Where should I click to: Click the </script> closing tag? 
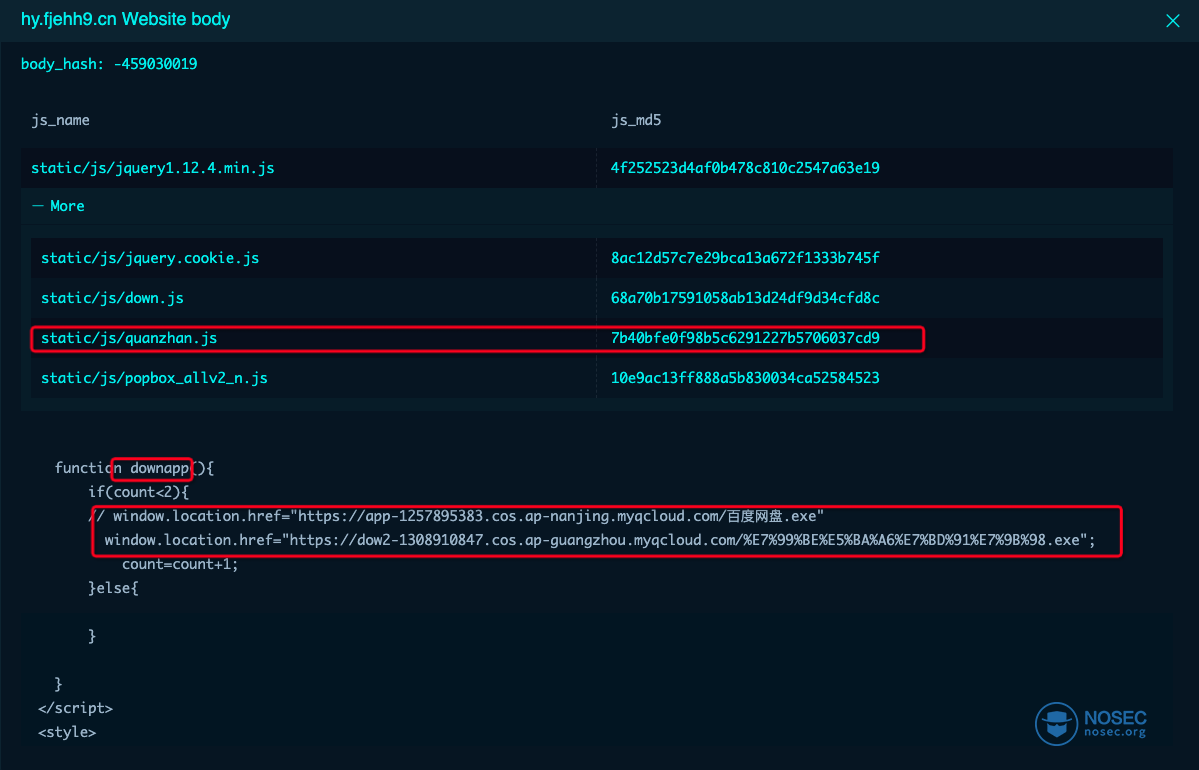pos(76,708)
